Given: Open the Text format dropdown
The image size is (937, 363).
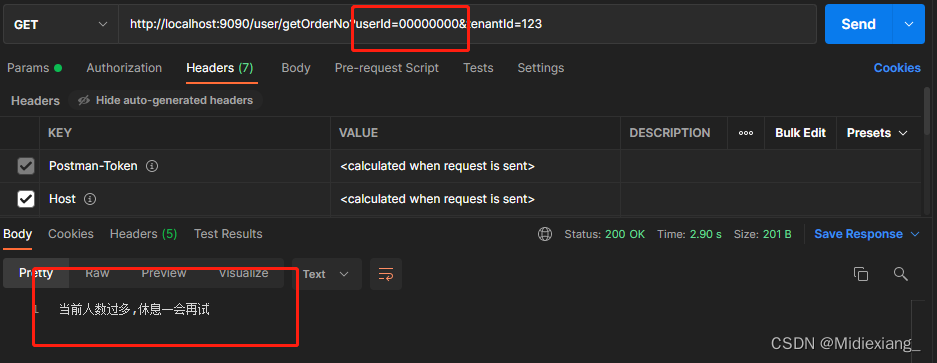Looking at the screenshot, I should (x=326, y=274).
